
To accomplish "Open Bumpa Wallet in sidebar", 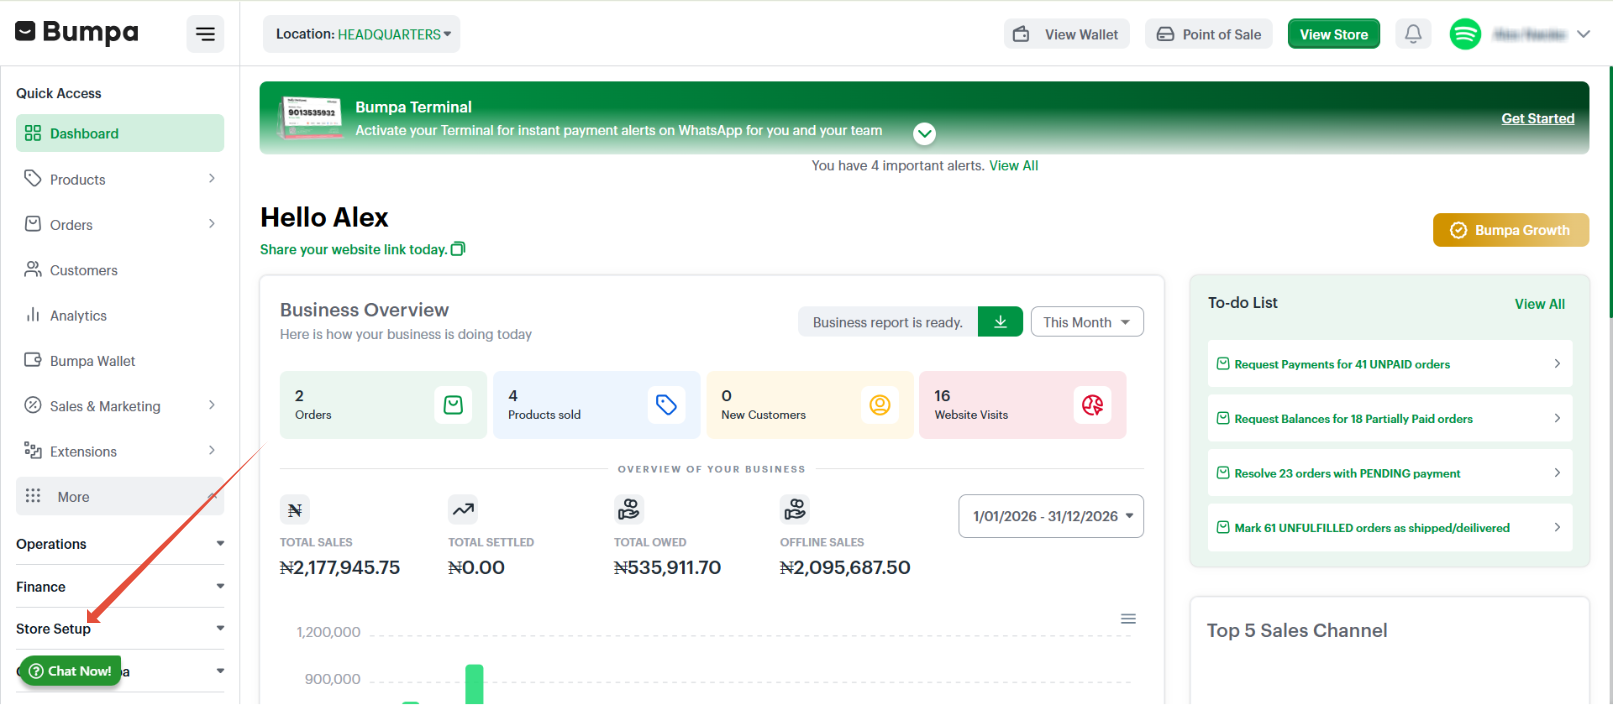I will pyautogui.click(x=120, y=361).
